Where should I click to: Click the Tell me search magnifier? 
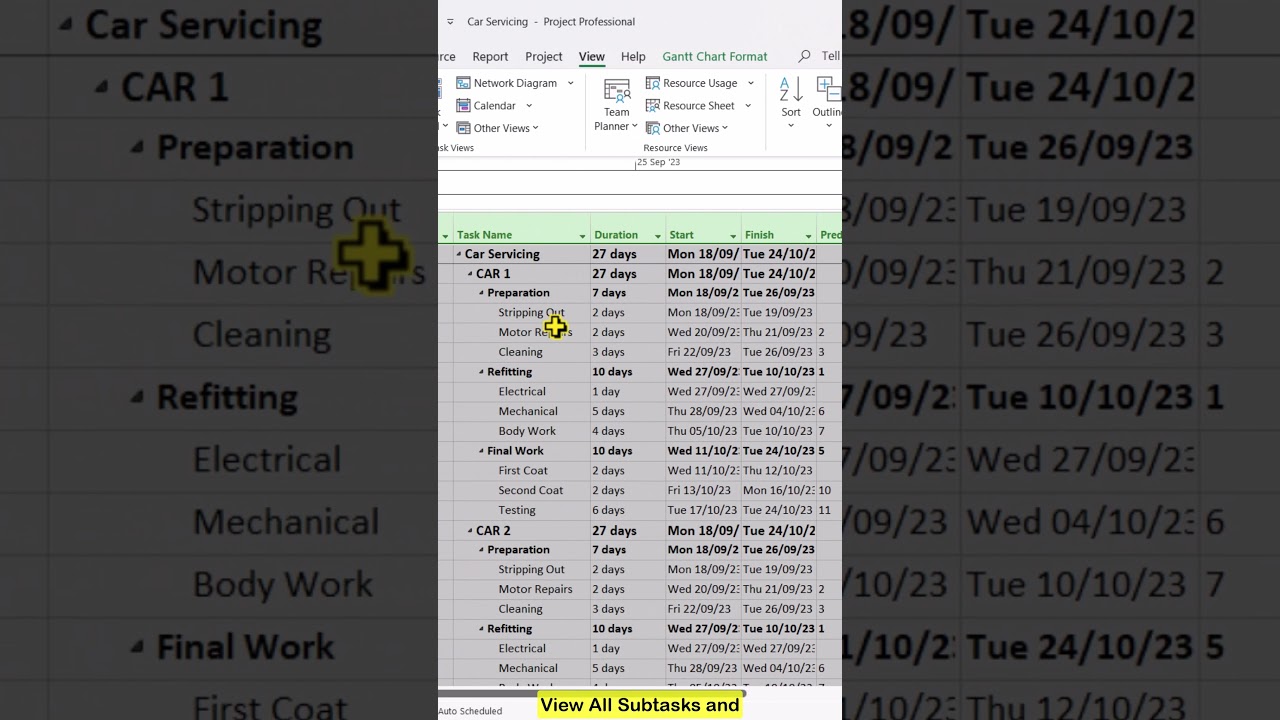coord(804,56)
